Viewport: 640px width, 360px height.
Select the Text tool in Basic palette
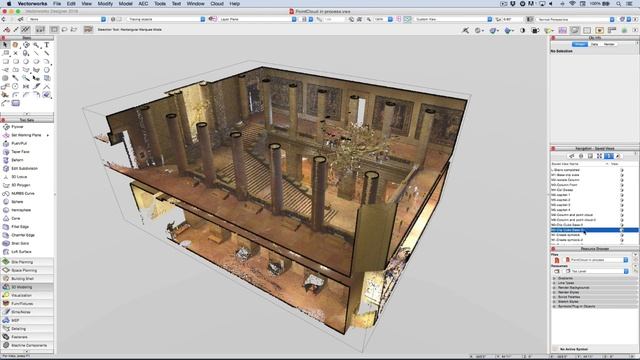pos(47,45)
